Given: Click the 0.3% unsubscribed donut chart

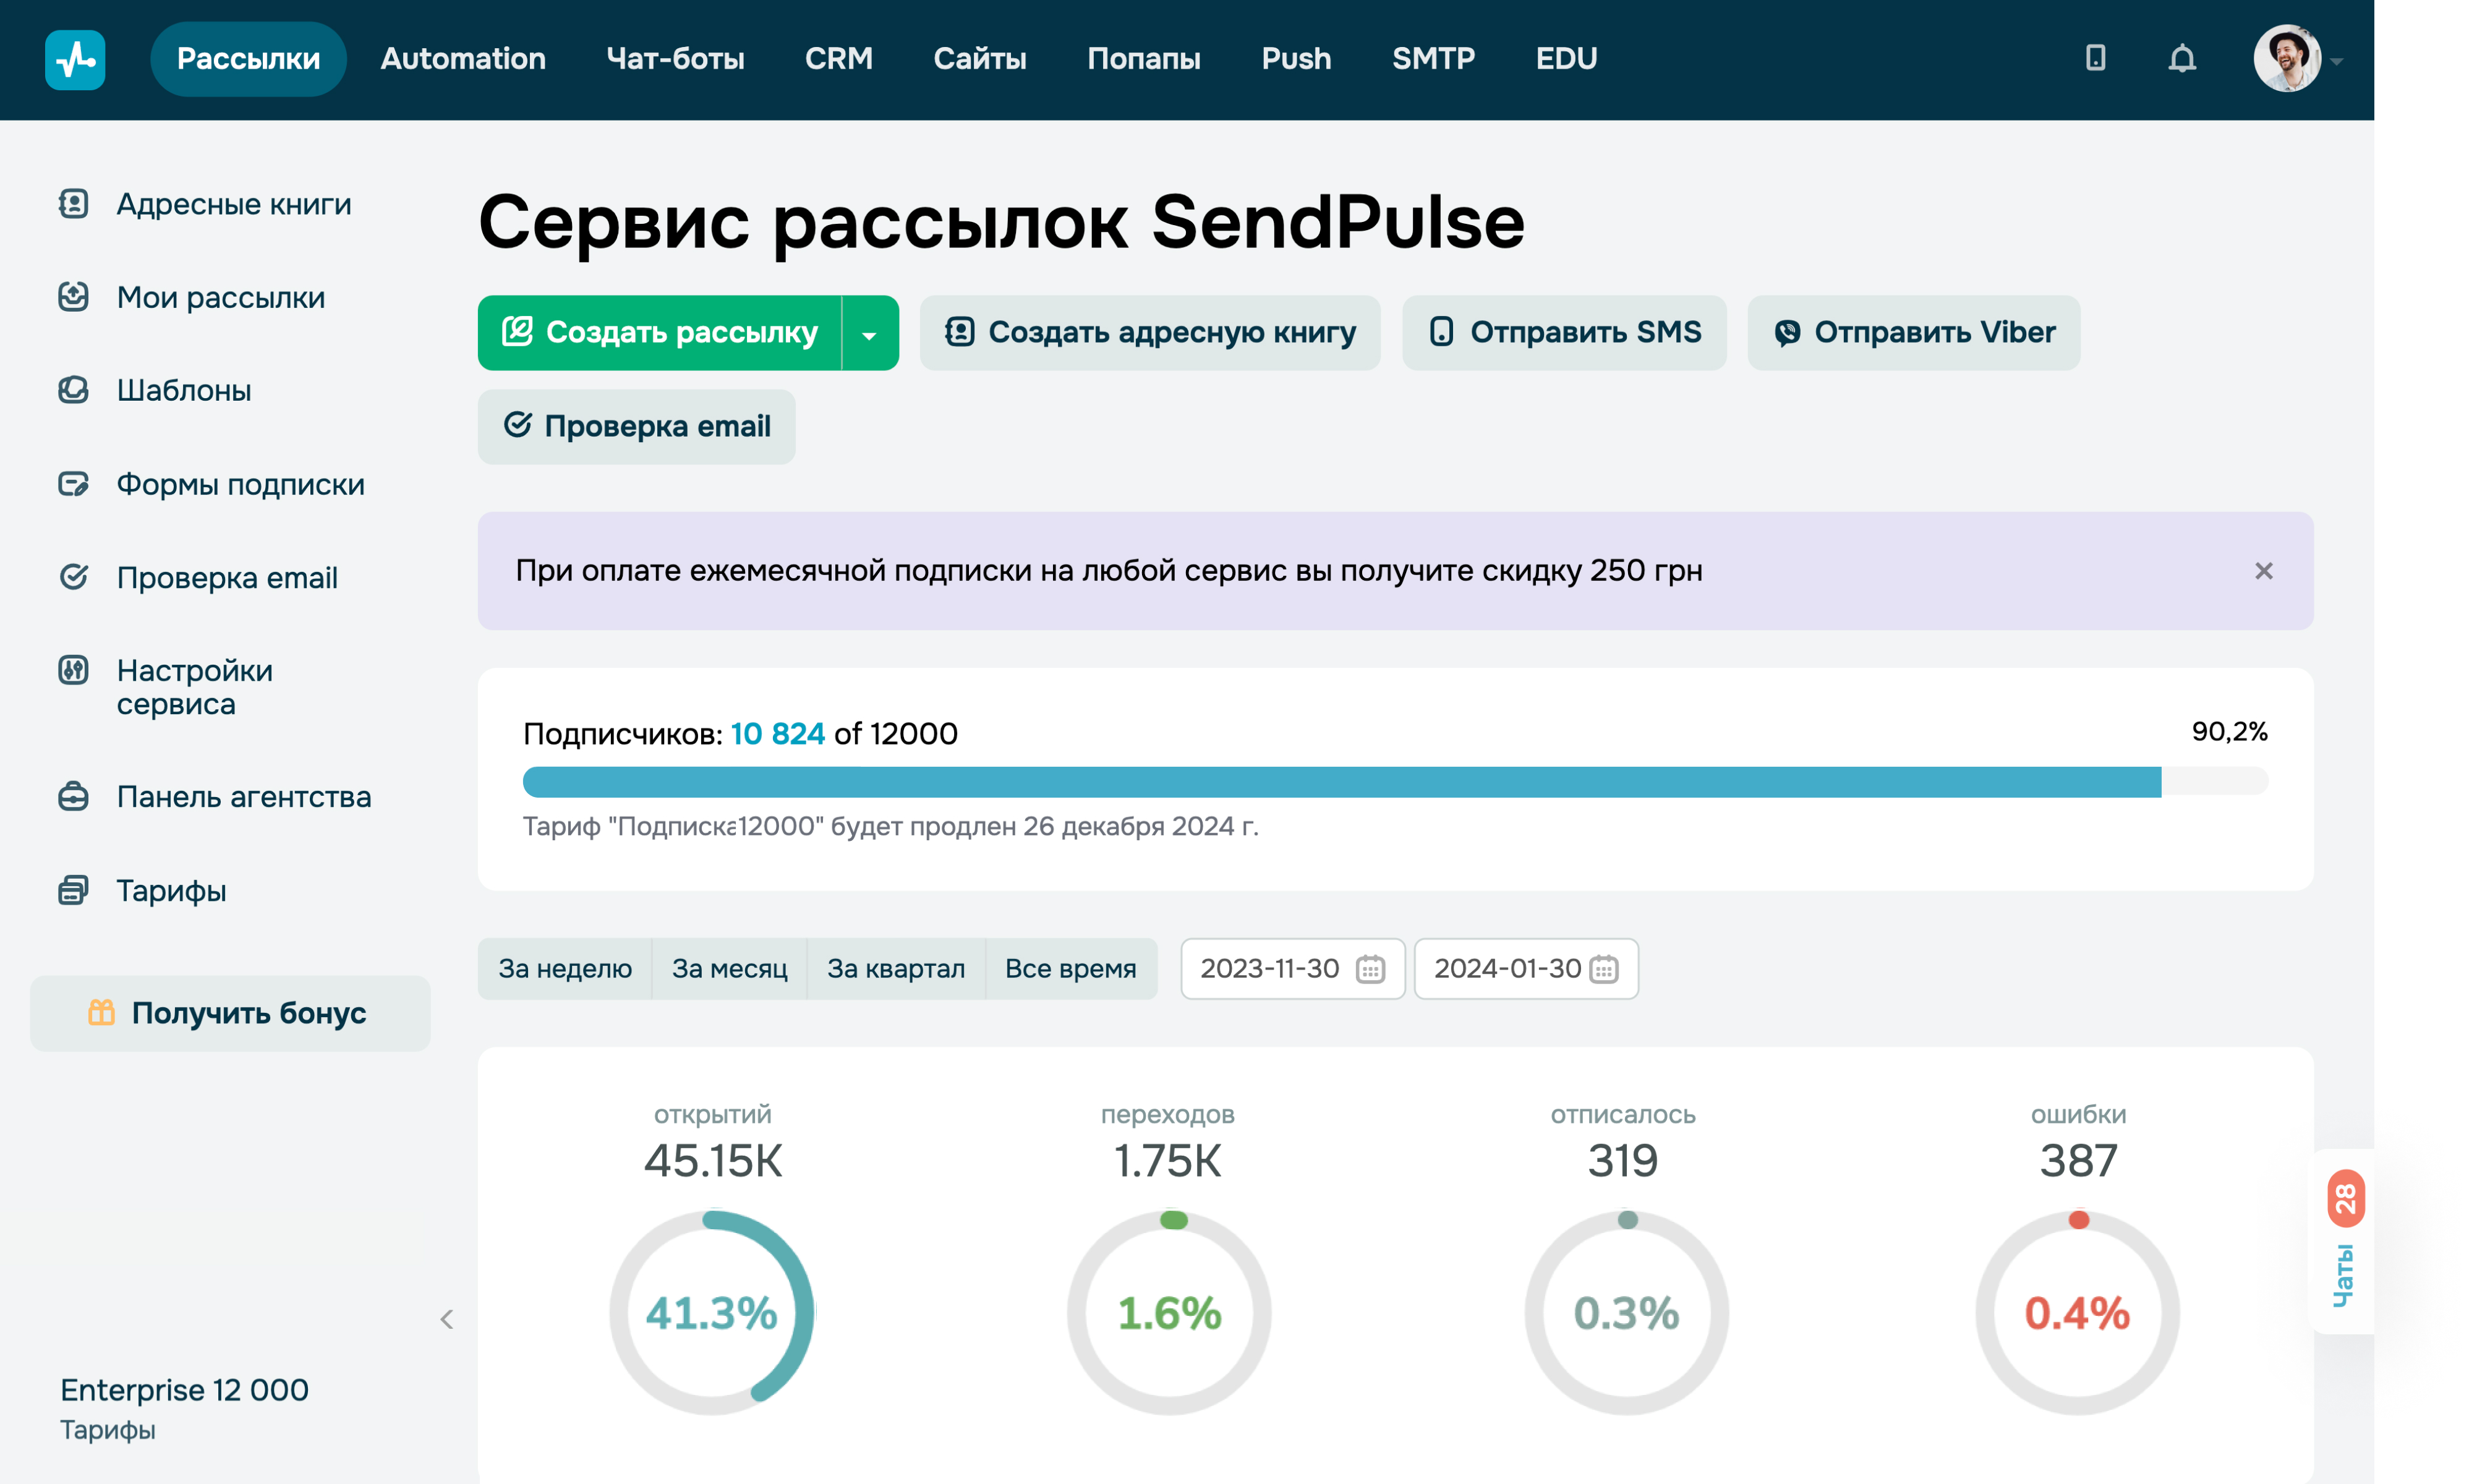Looking at the screenshot, I should pyautogui.click(x=1626, y=1313).
